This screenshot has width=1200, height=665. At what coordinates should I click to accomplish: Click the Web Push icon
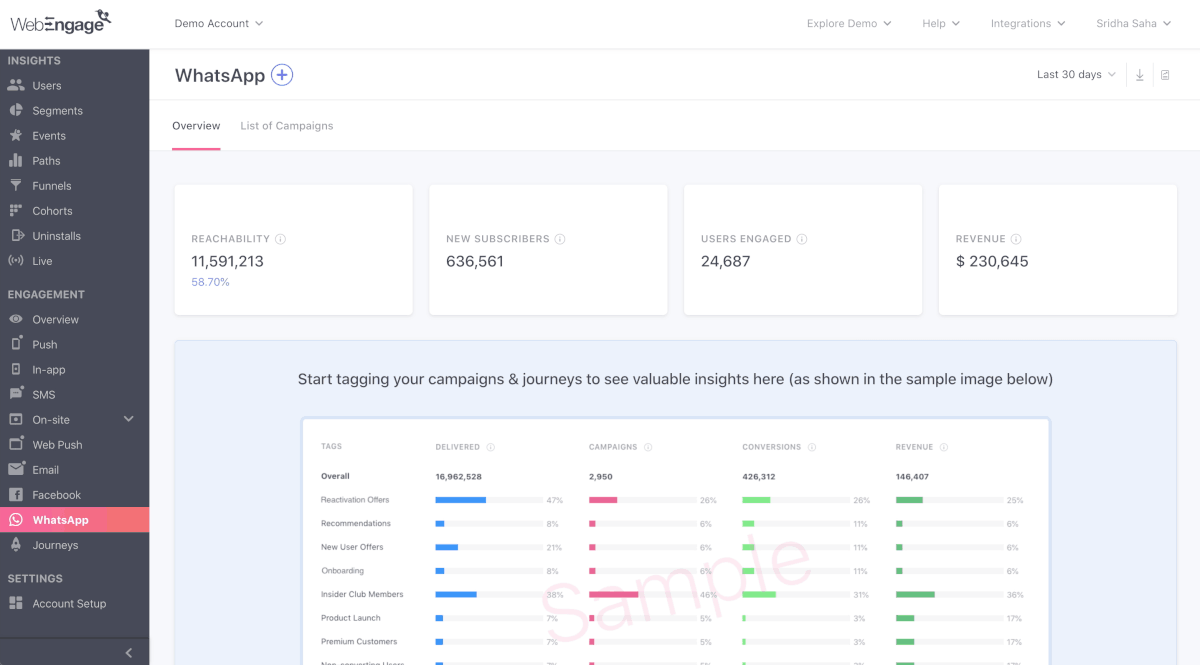pyautogui.click(x=16, y=445)
